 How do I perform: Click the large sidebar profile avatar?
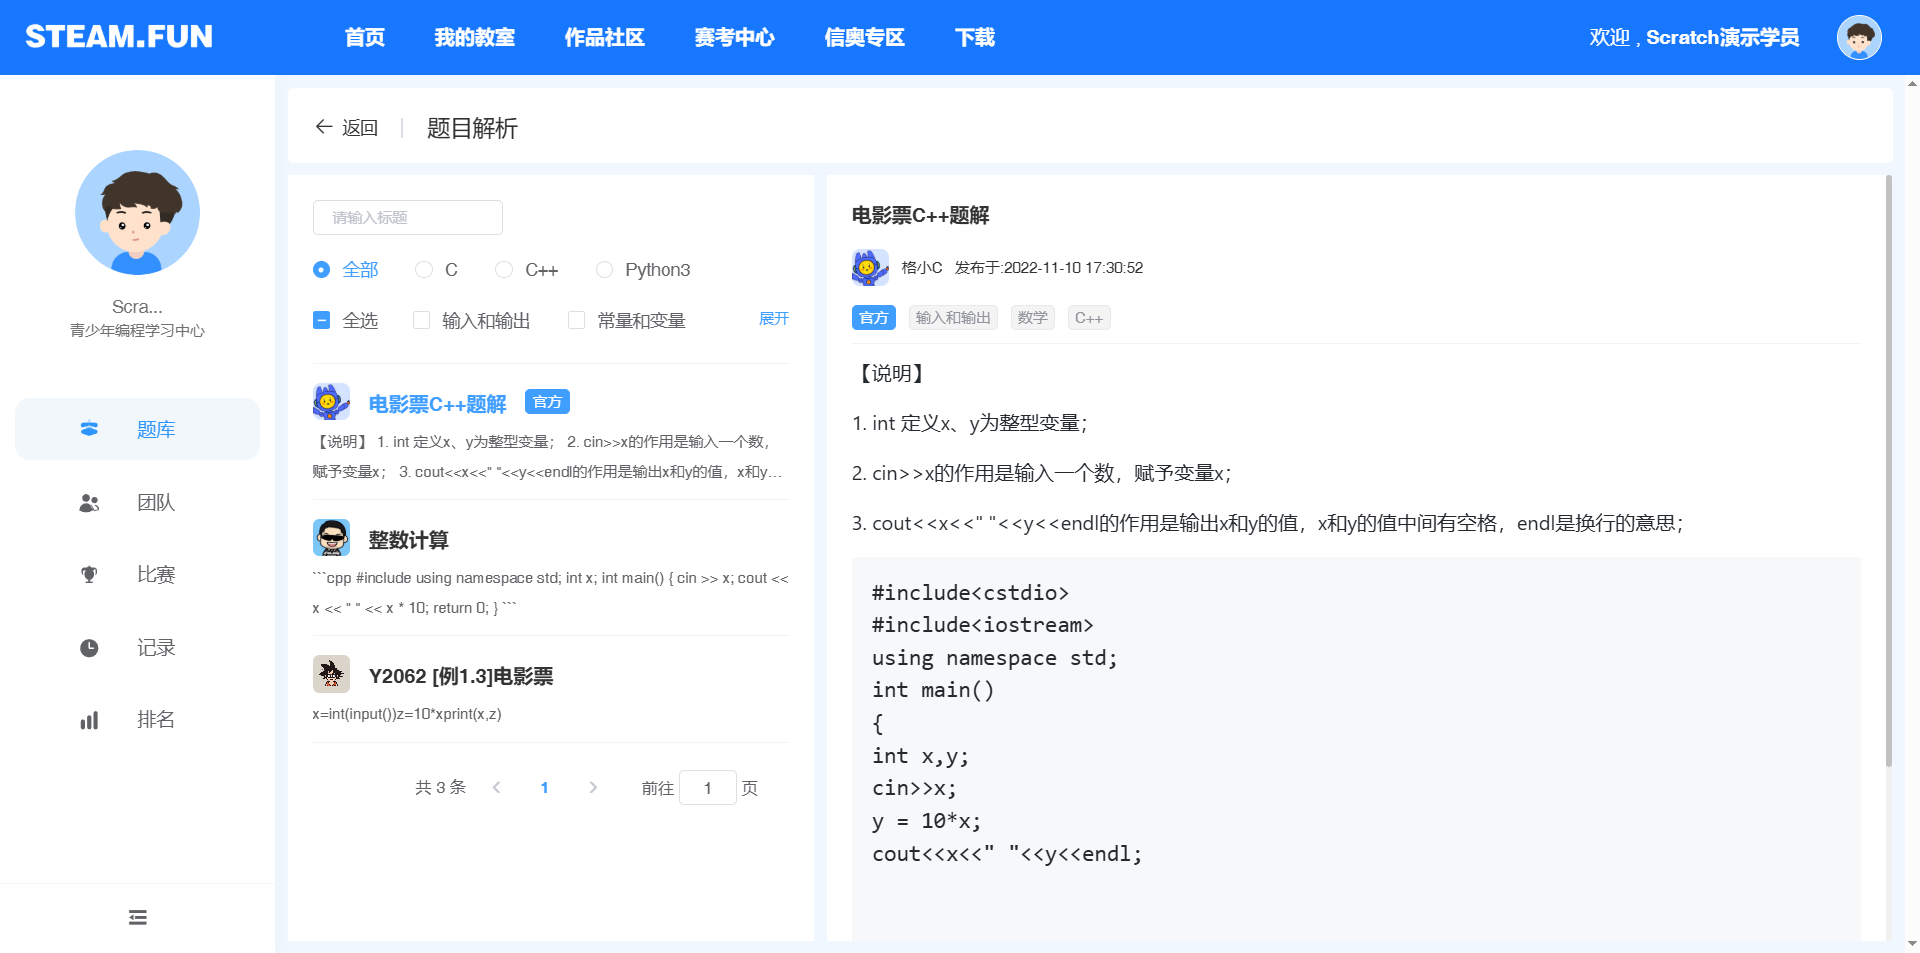pos(138,213)
